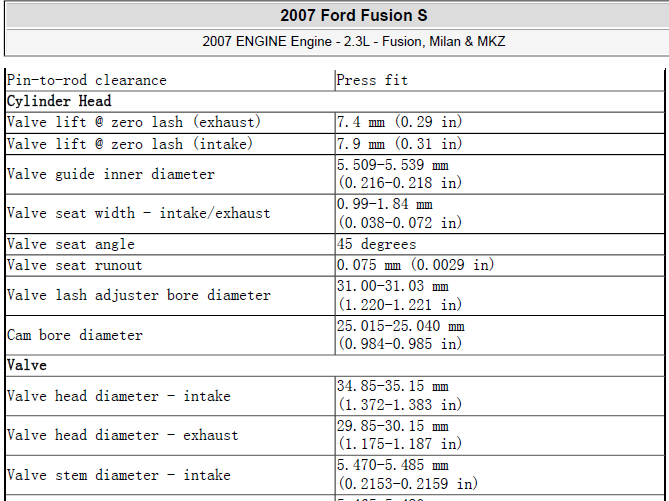Select Valve lash adjuster bore diameter label
This screenshot has width=669, height=501.
pos(139,295)
